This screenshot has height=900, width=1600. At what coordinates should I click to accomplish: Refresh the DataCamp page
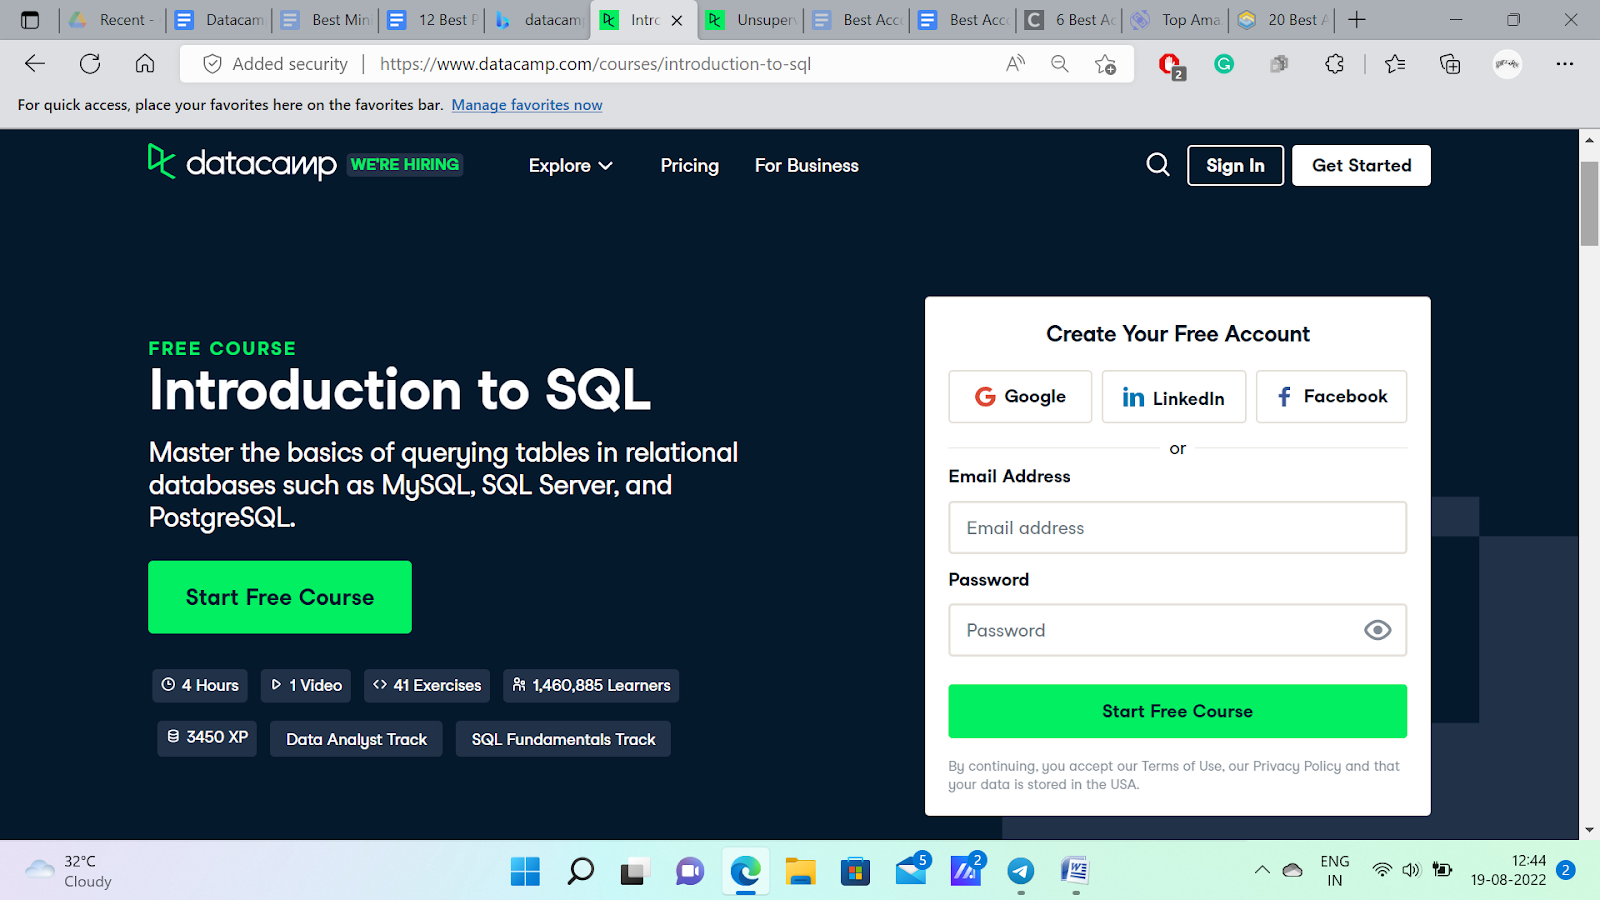90,64
